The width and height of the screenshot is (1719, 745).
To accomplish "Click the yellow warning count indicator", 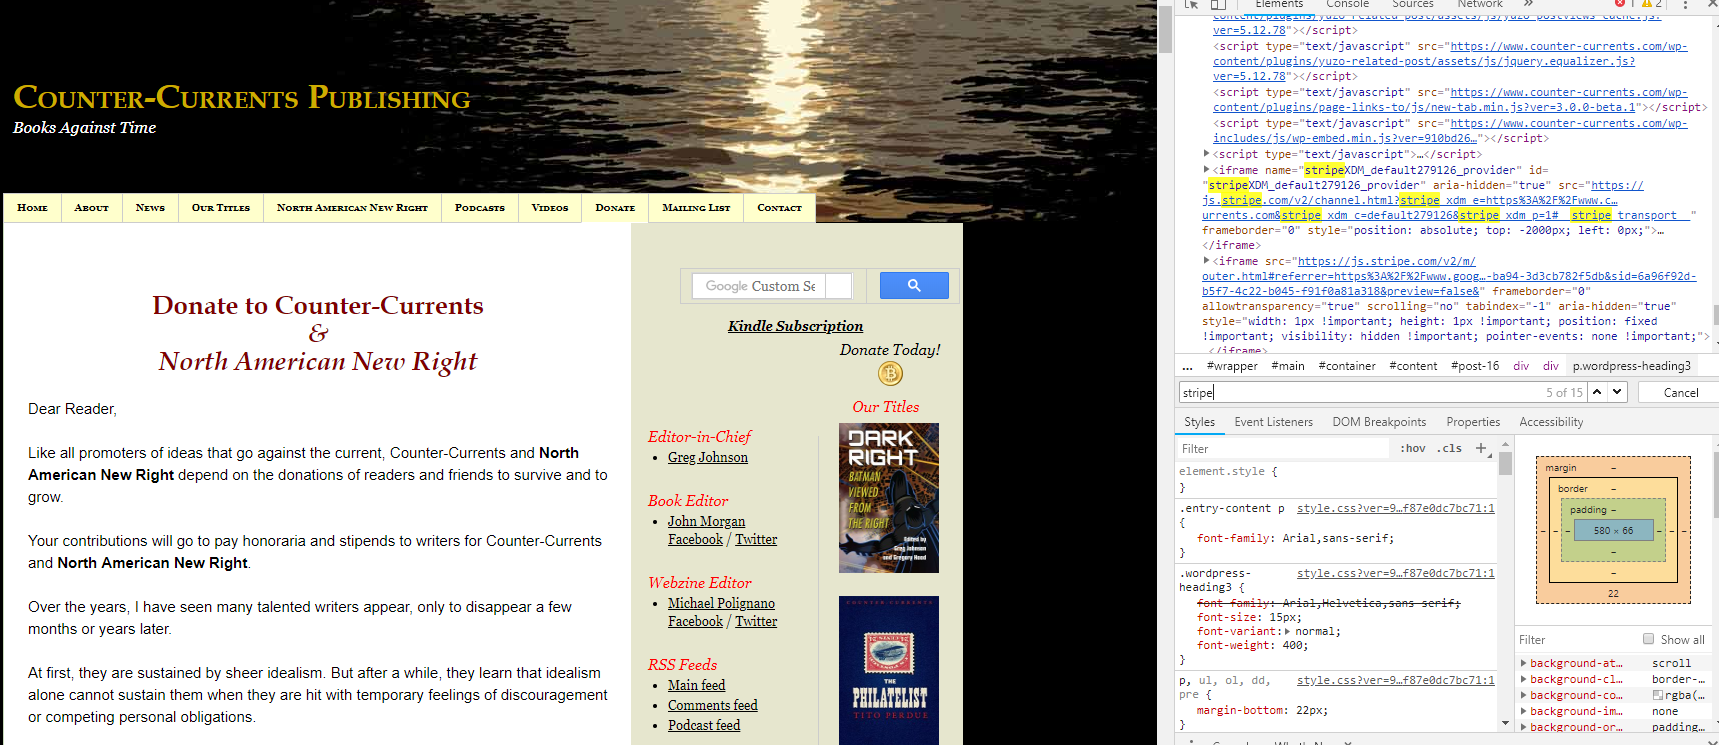I will pos(1651,4).
